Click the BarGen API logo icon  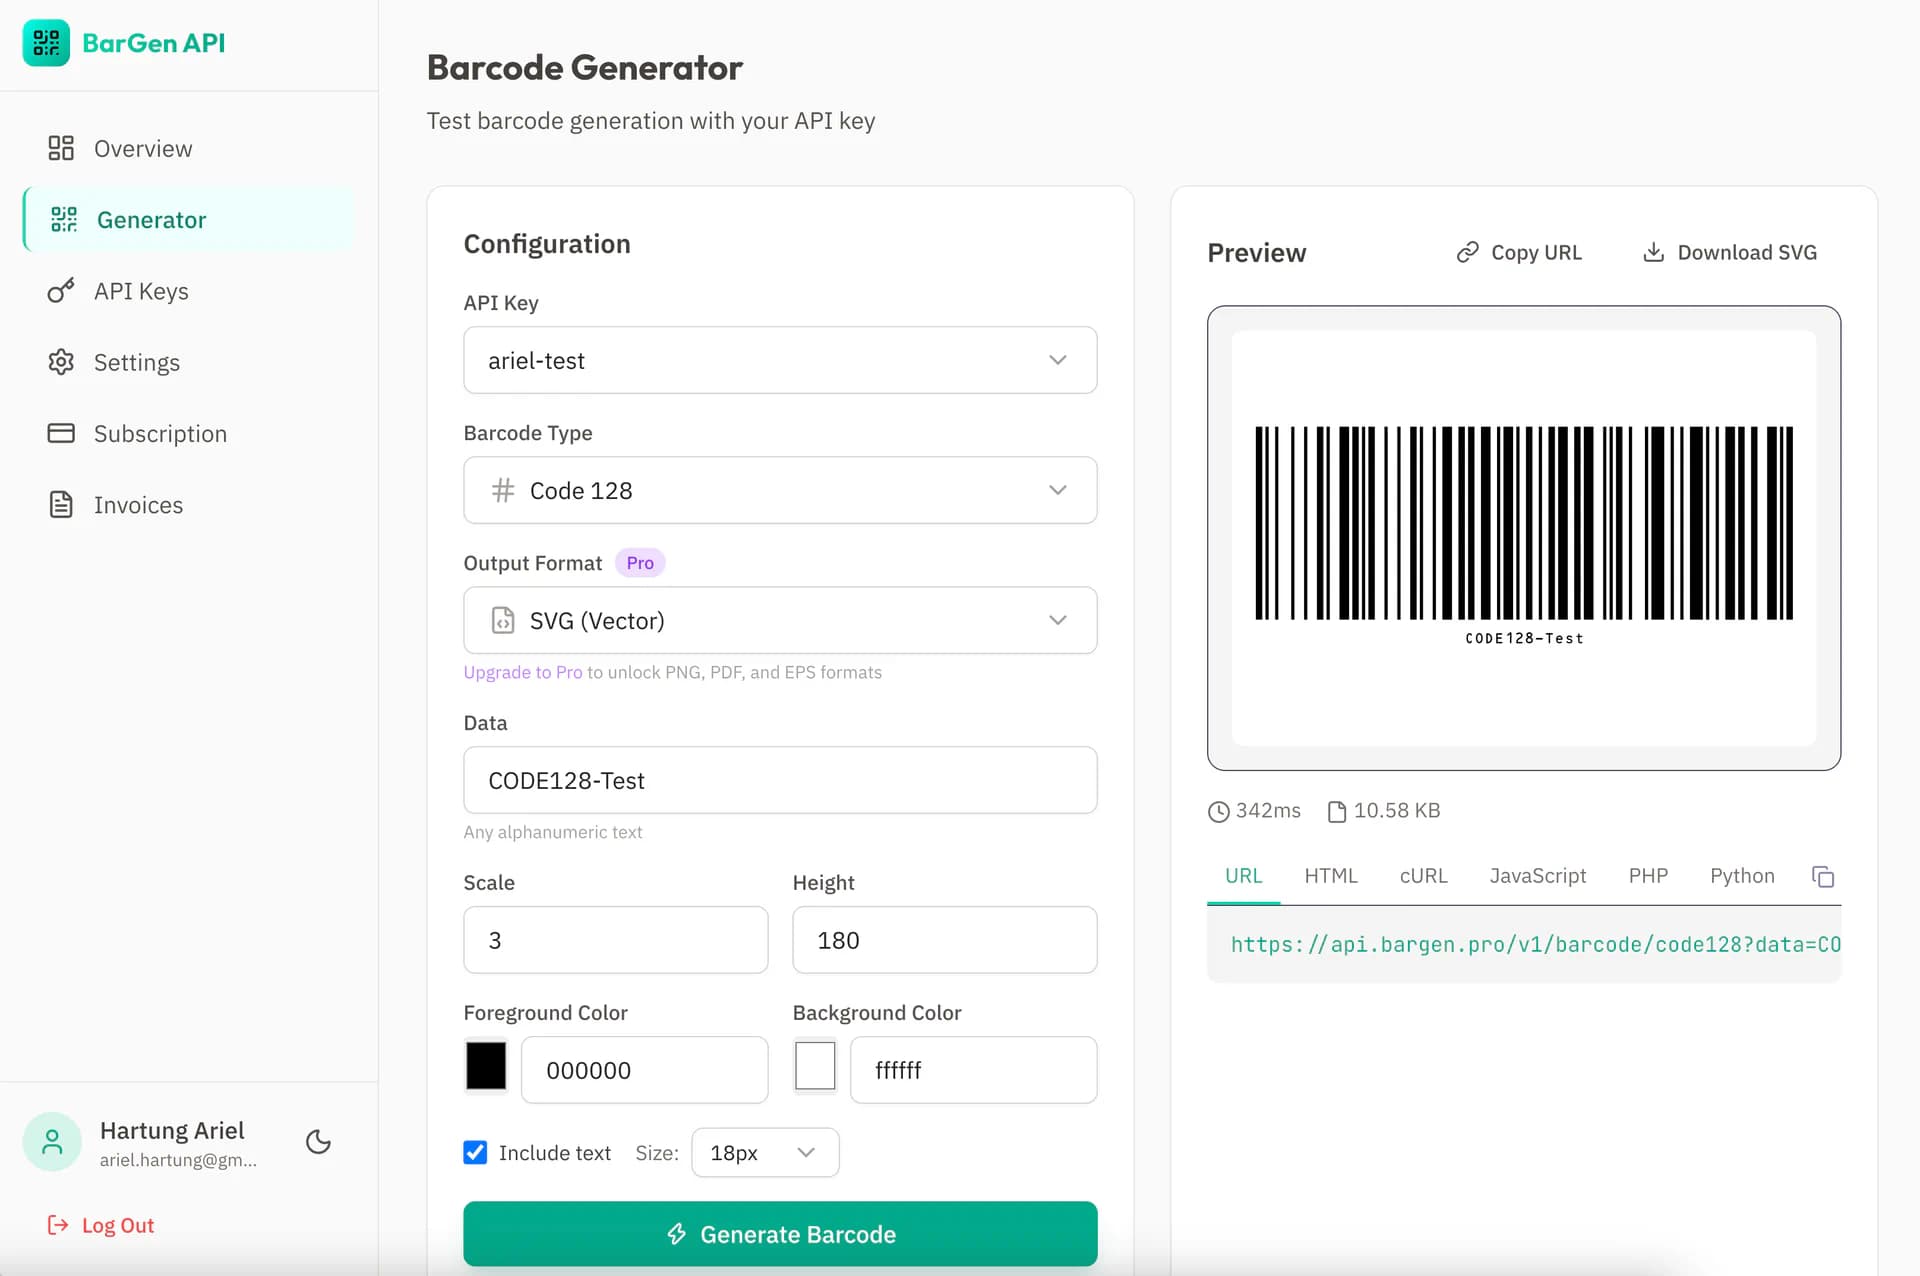(x=46, y=43)
